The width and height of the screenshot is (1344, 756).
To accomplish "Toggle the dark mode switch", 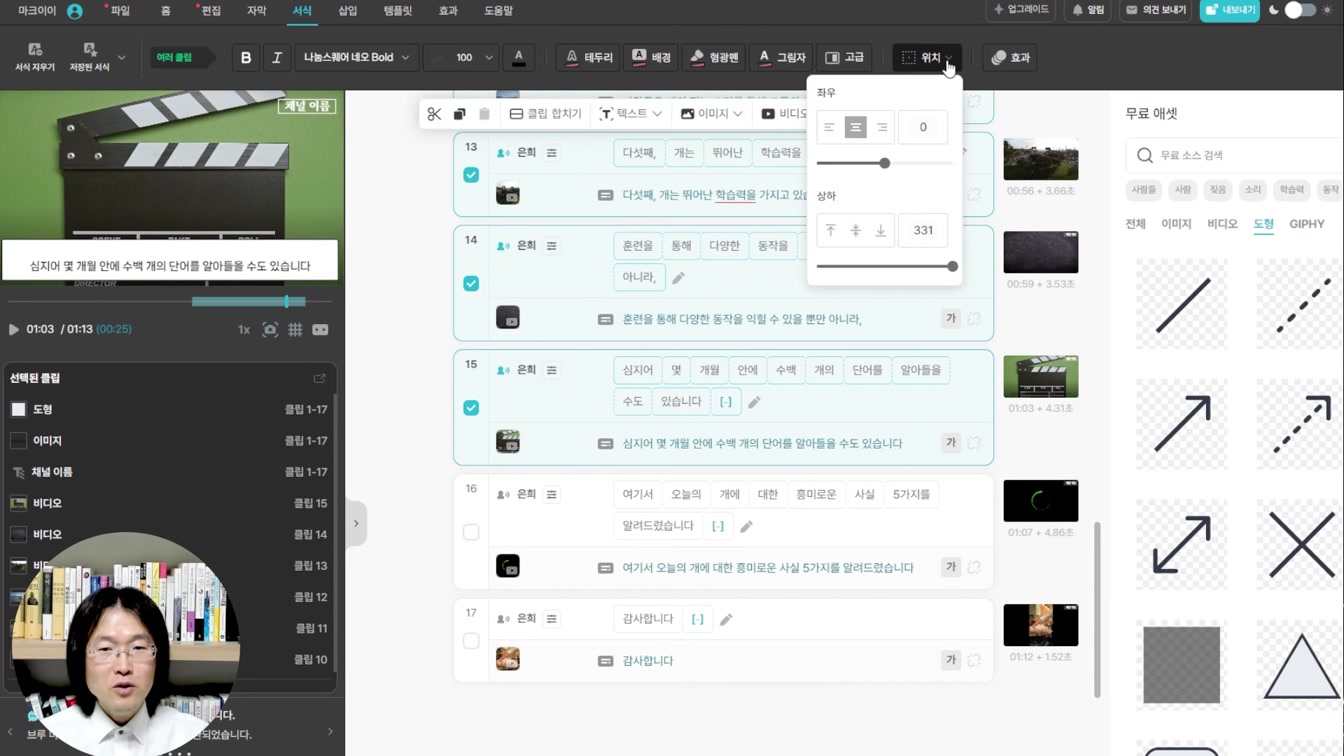I will [x=1300, y=10].
